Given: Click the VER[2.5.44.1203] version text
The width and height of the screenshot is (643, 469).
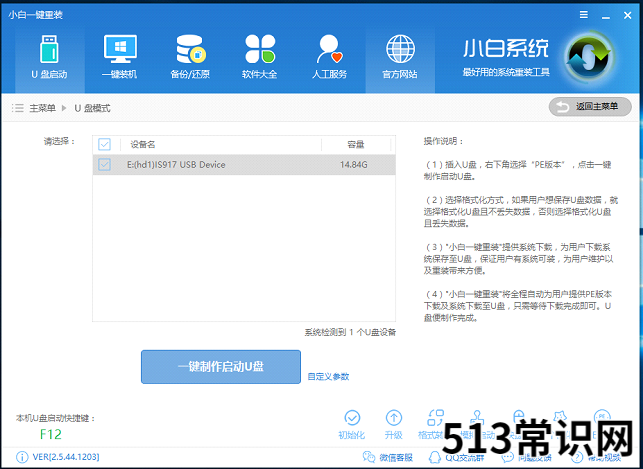Looking at the screenshot, I should [66, 457].
